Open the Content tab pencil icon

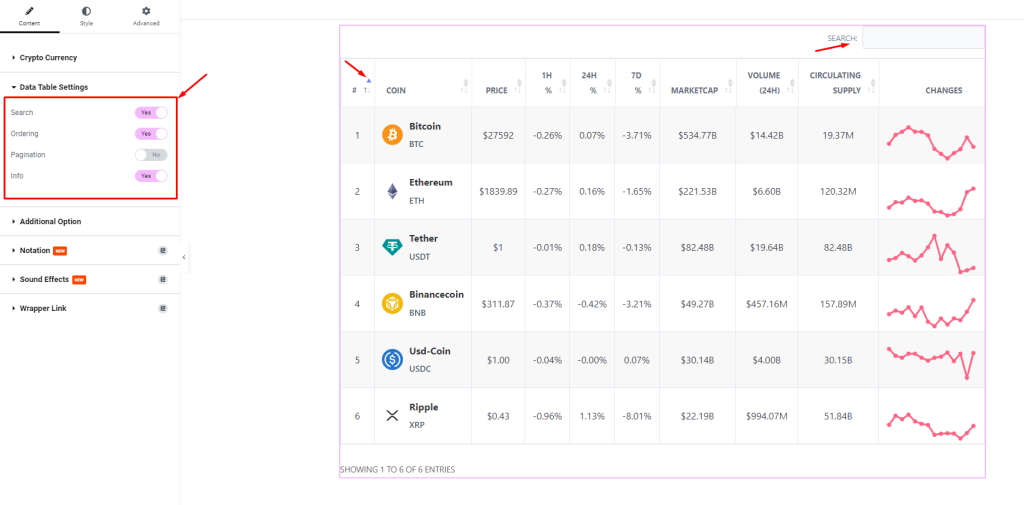pos(29,11)
